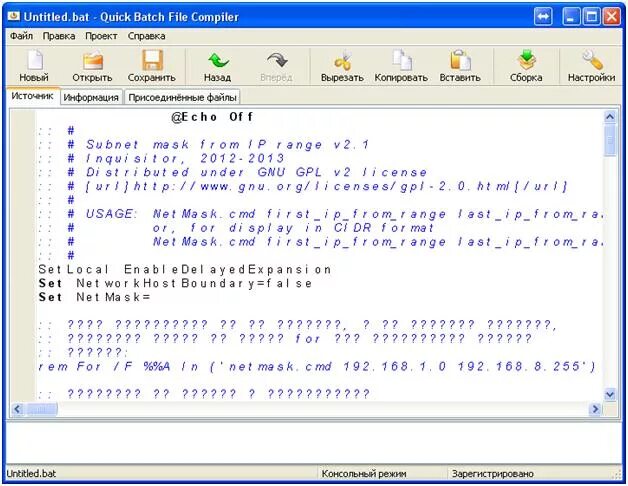Image resolution: width=628 pixels, height=486 pixels.
Task: Click 'Зарегистрировано' status bar entry
Action: (x=493, y=474)
